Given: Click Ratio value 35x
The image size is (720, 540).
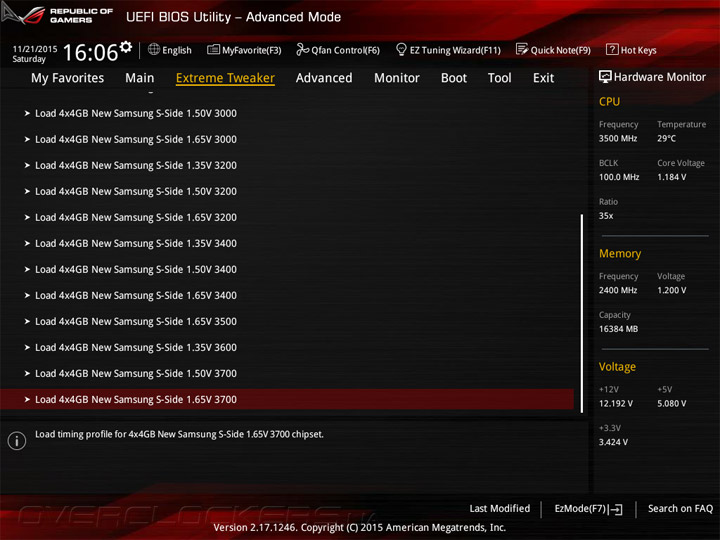Looking at the screenshot, I should click(606, 215).
